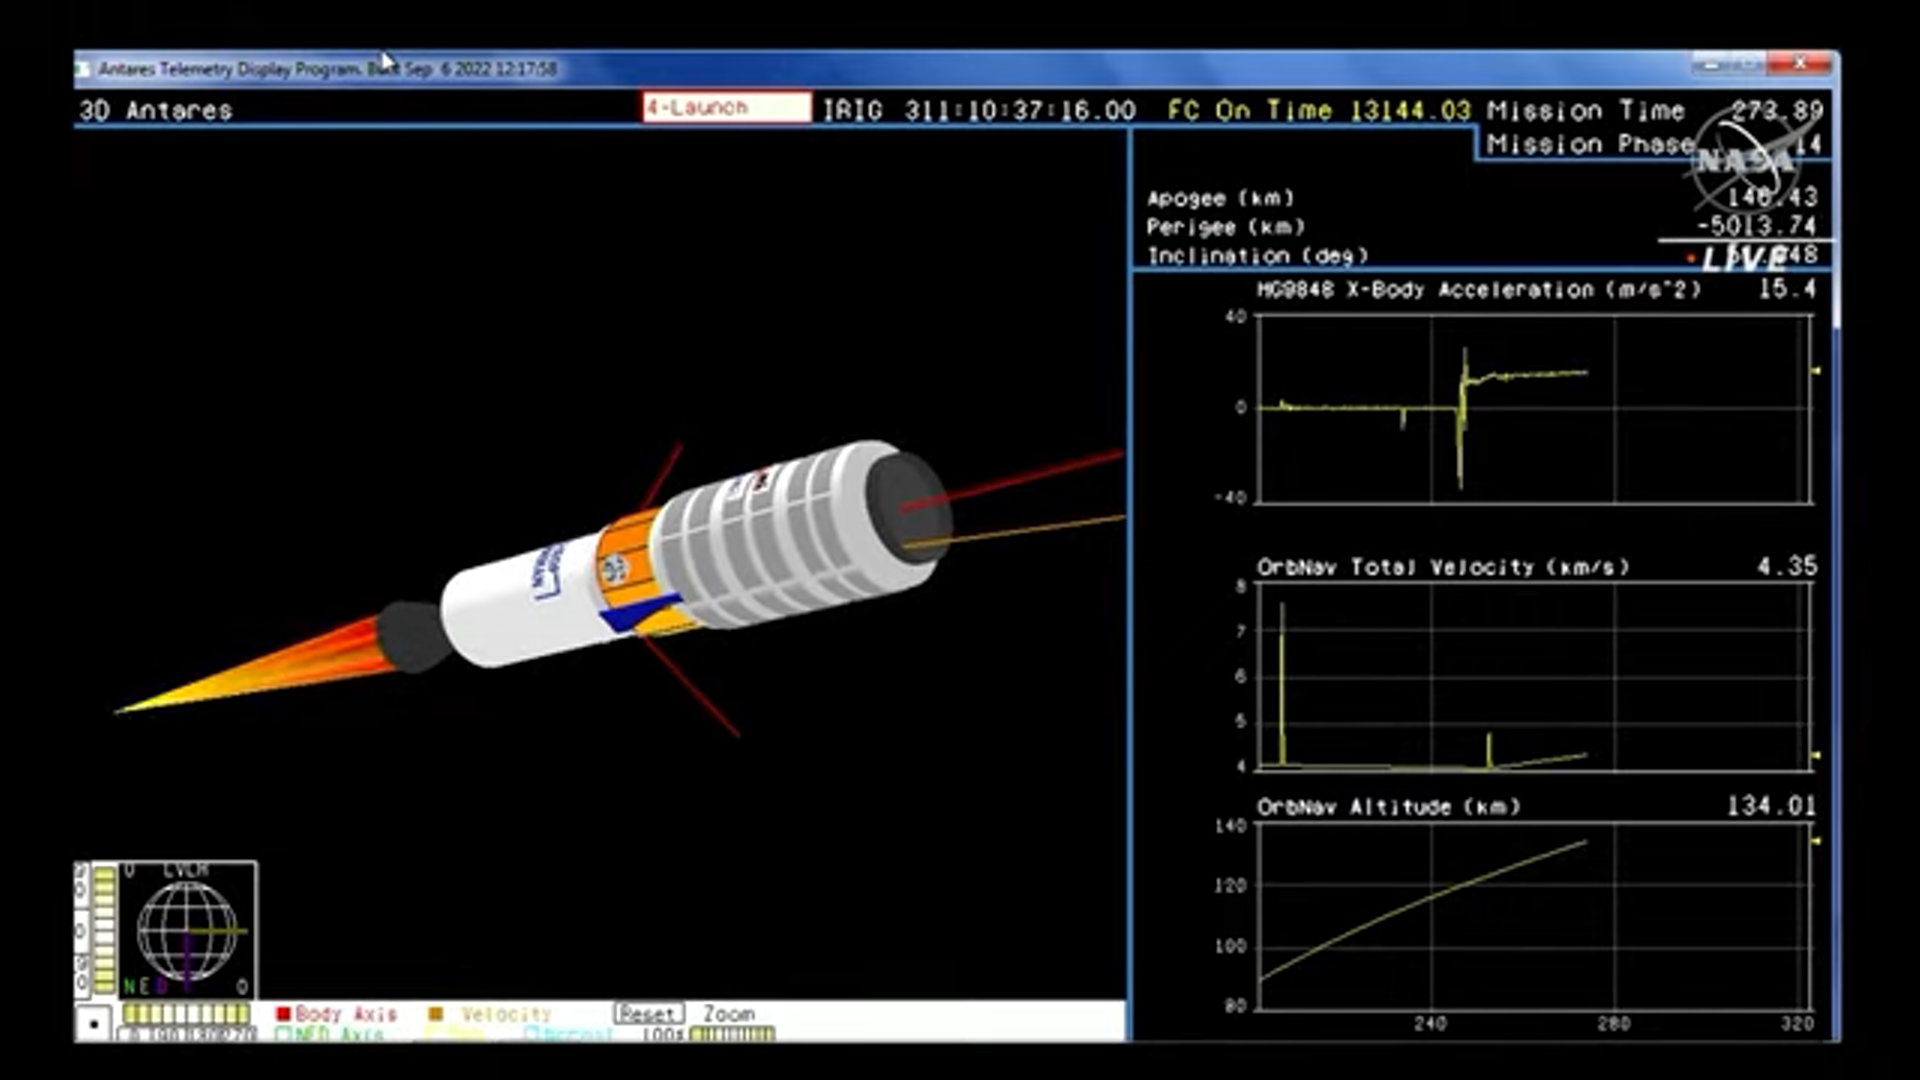Click the vertical segmented bar beside the globe
The width and height of the screenshot is (1920, 1080).
[104, 930]
